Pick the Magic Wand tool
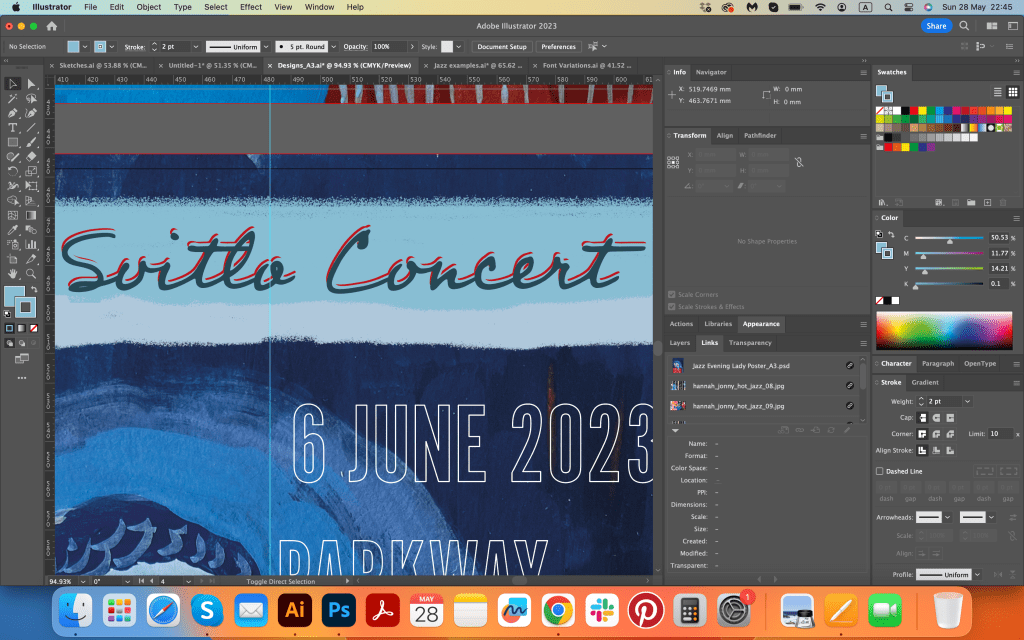 click(x=13, y=99)
